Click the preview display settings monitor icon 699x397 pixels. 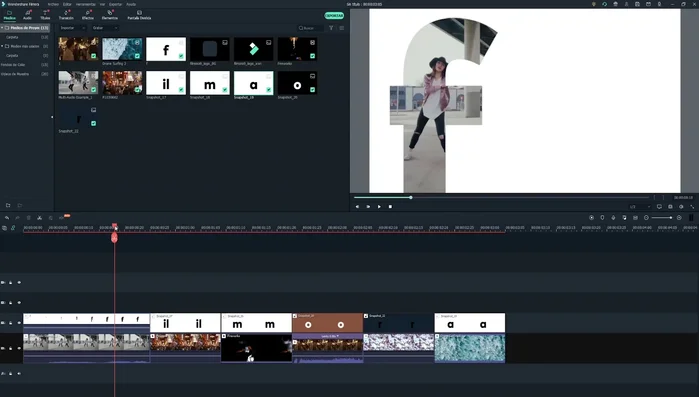[x=659, y=207]
